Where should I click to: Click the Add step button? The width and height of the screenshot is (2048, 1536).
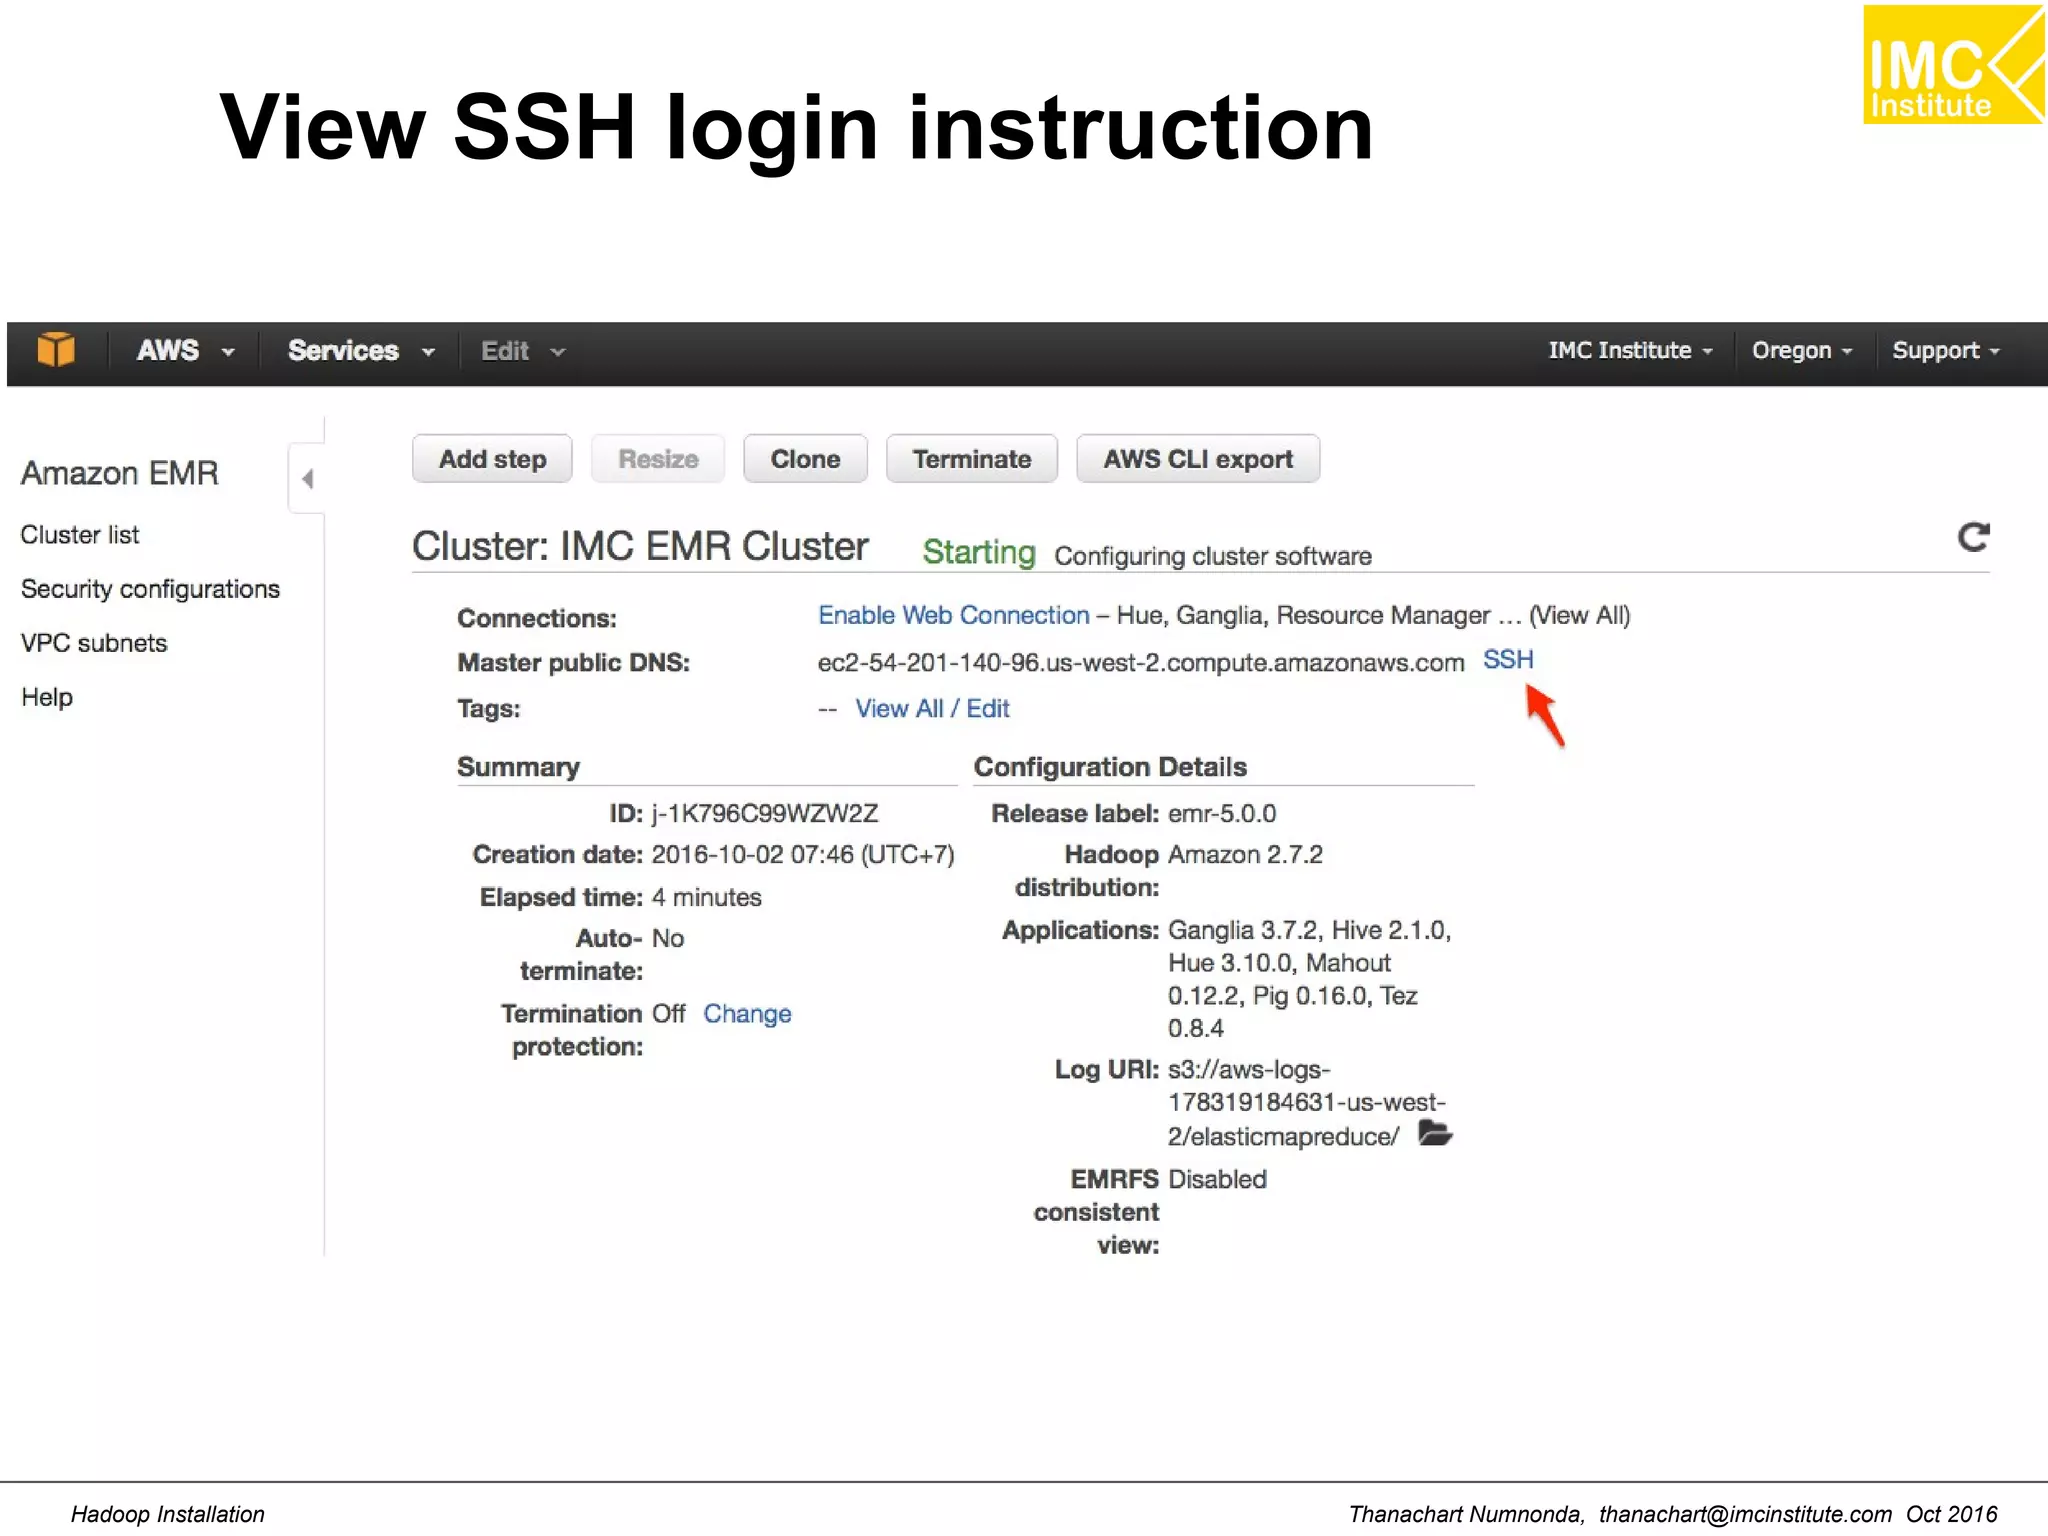492,459
